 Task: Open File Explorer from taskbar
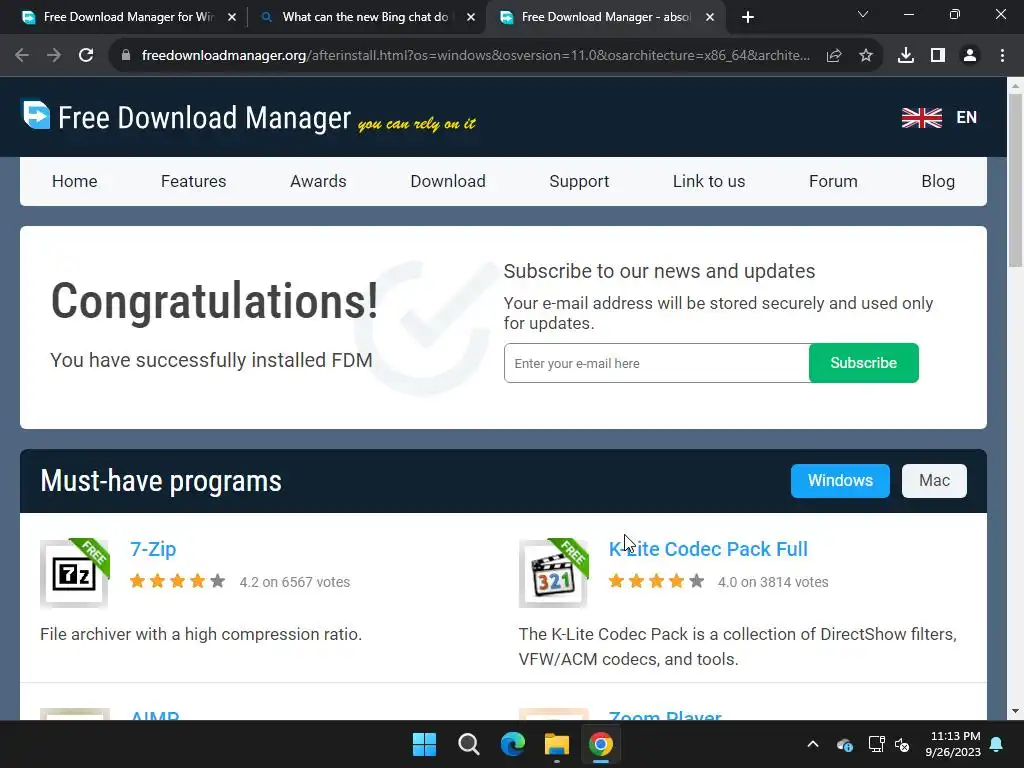click(x=556, y=744)
